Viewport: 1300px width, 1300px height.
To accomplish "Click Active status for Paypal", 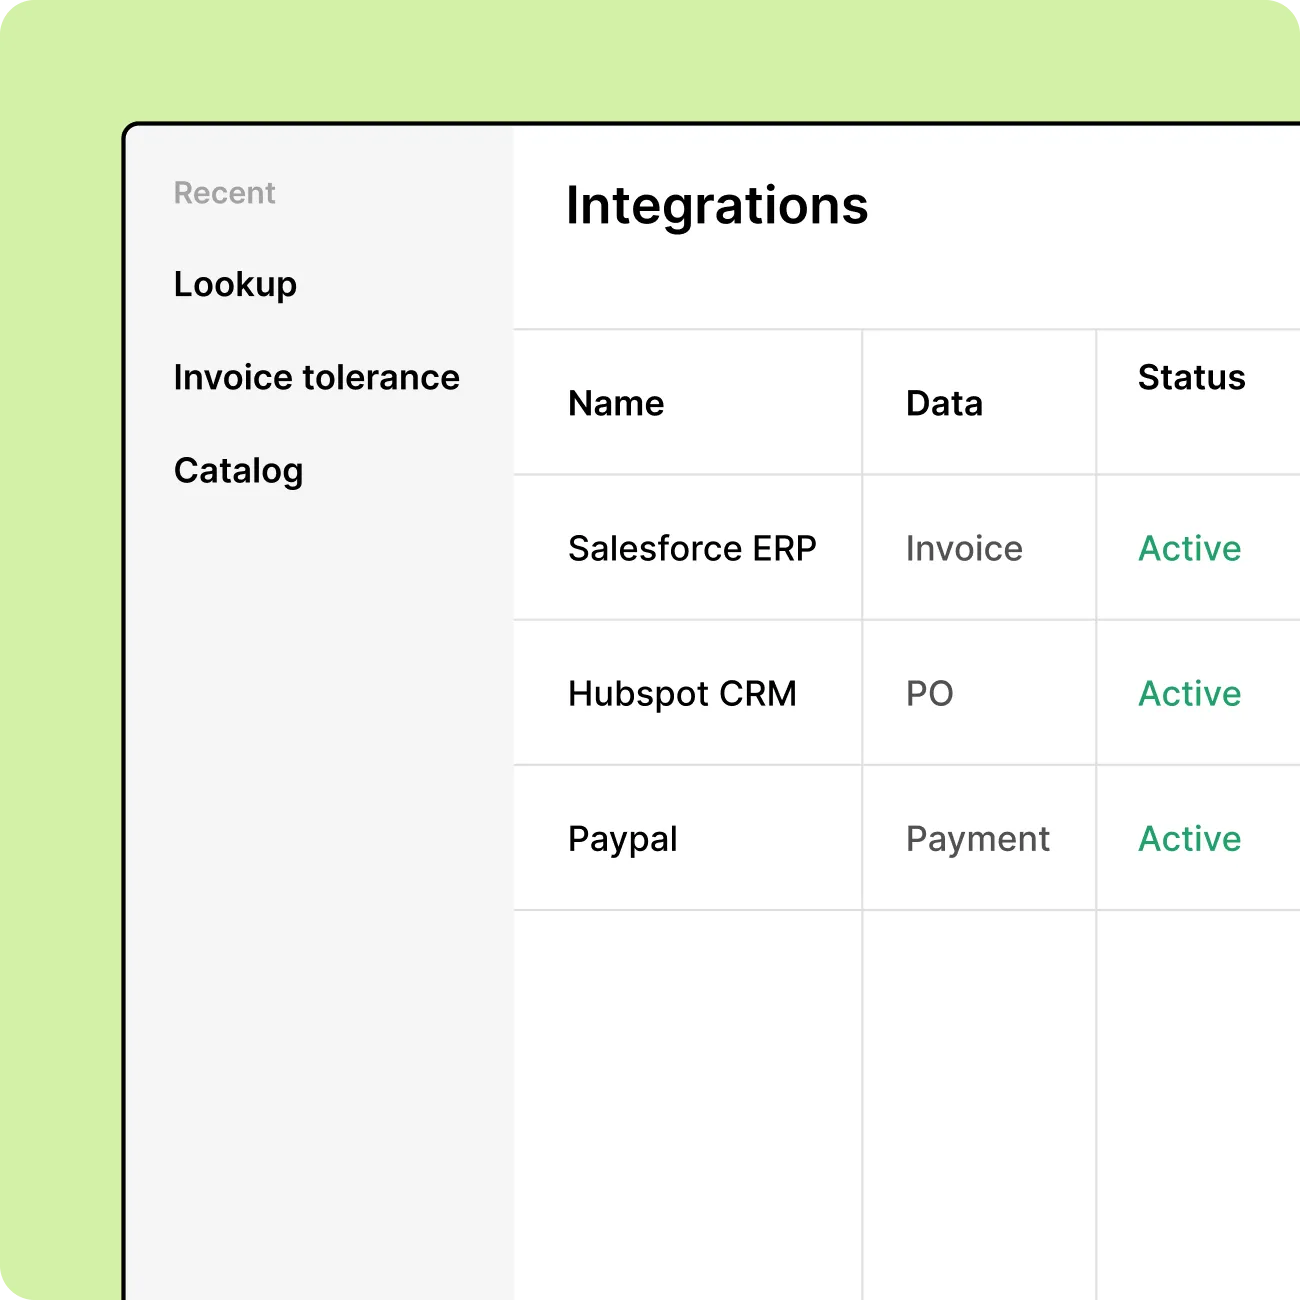I will (x=1189, y=839).
